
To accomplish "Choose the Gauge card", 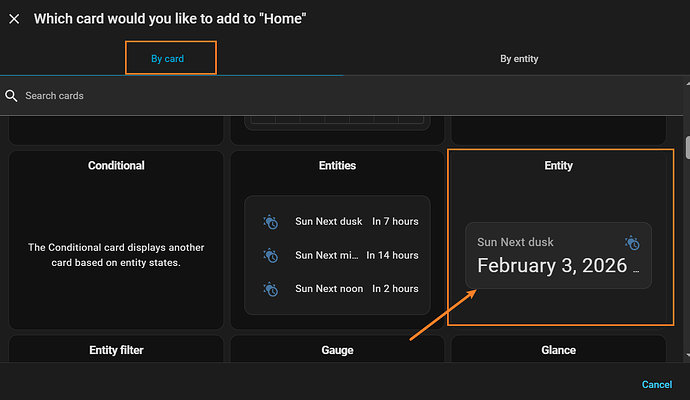I will point(337,350).
